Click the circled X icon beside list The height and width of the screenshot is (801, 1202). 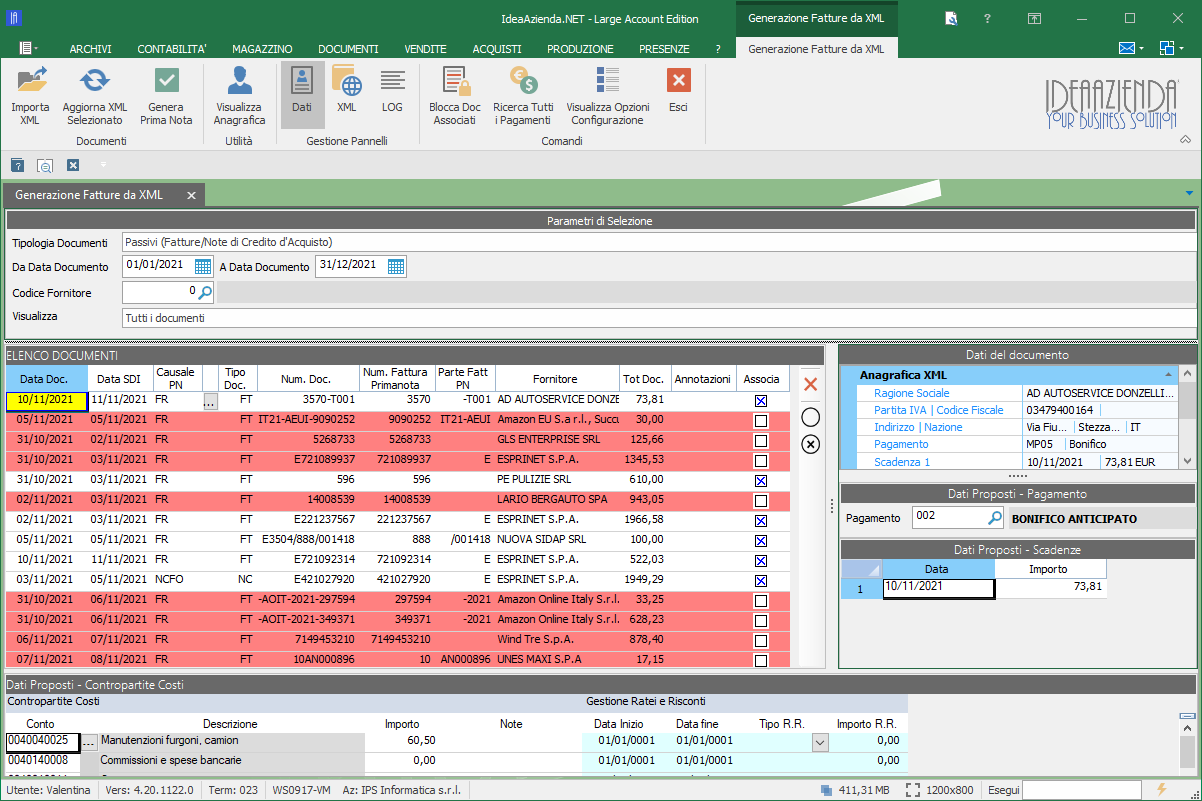pos(811,444)
